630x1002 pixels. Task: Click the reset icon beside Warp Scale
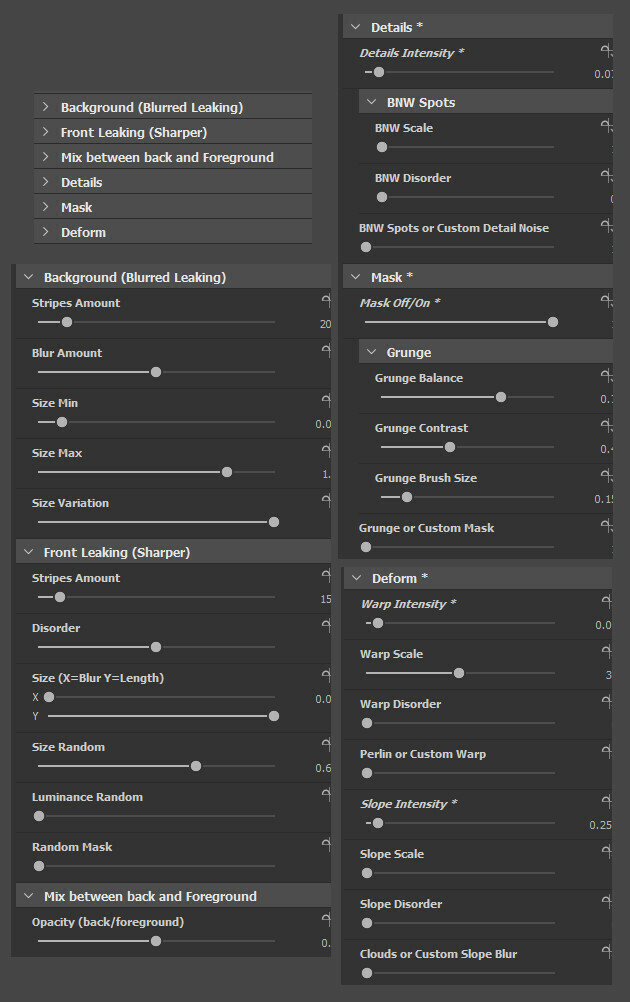tap(606, 653)
